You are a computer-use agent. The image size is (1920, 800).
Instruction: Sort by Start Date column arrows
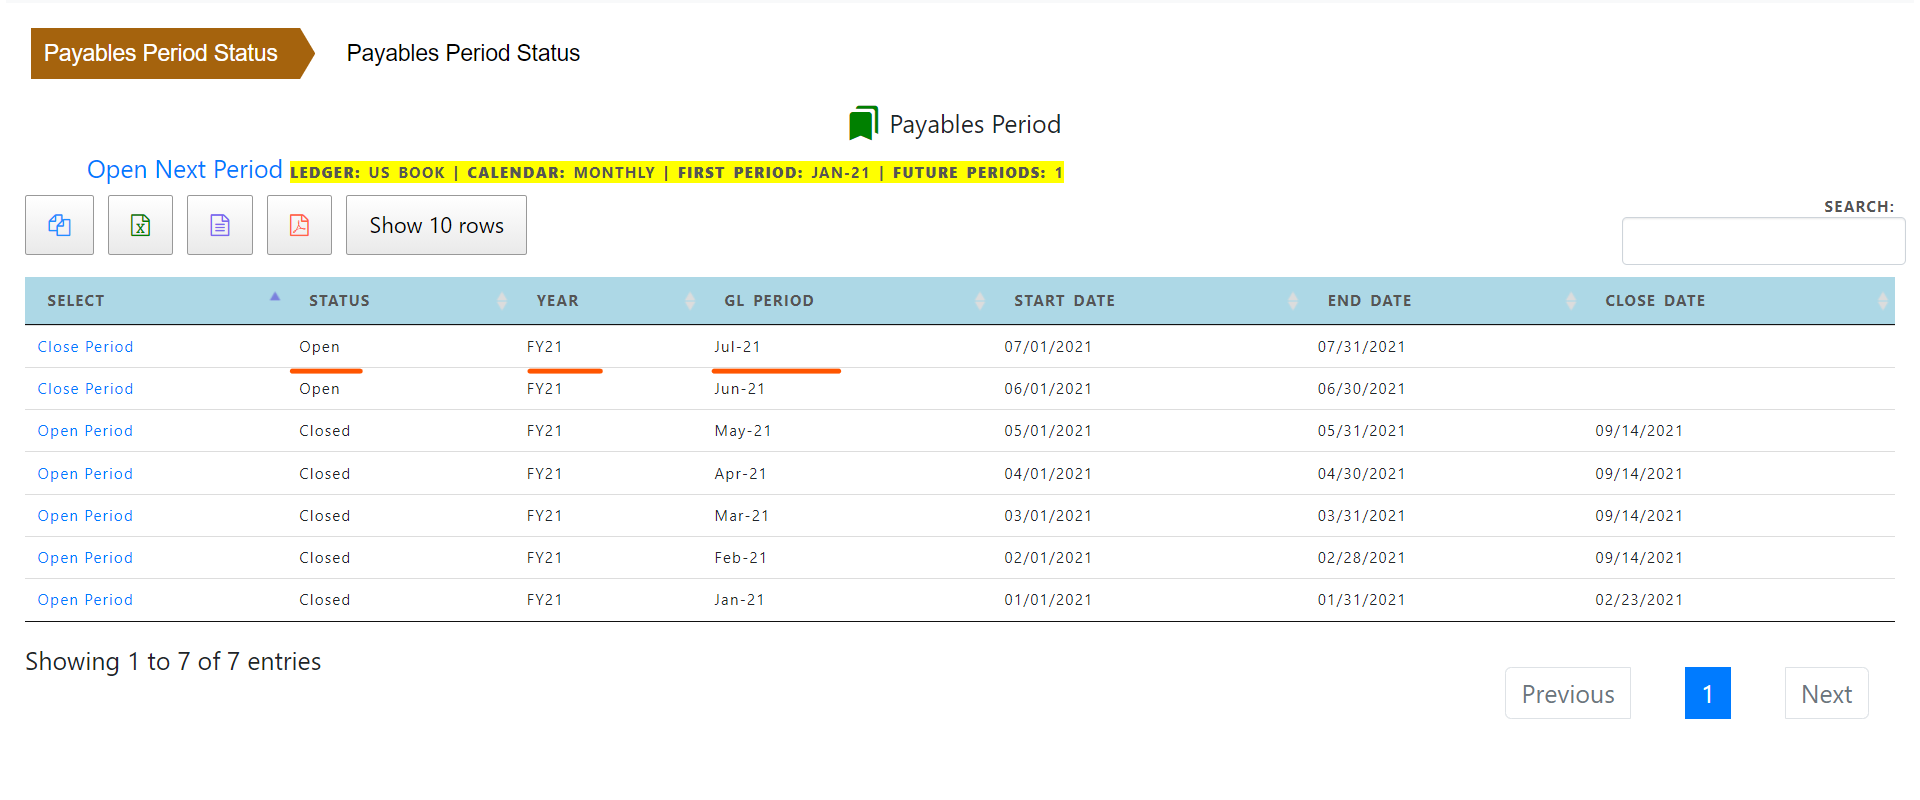pyautogui.click(x=1293, y=300)
